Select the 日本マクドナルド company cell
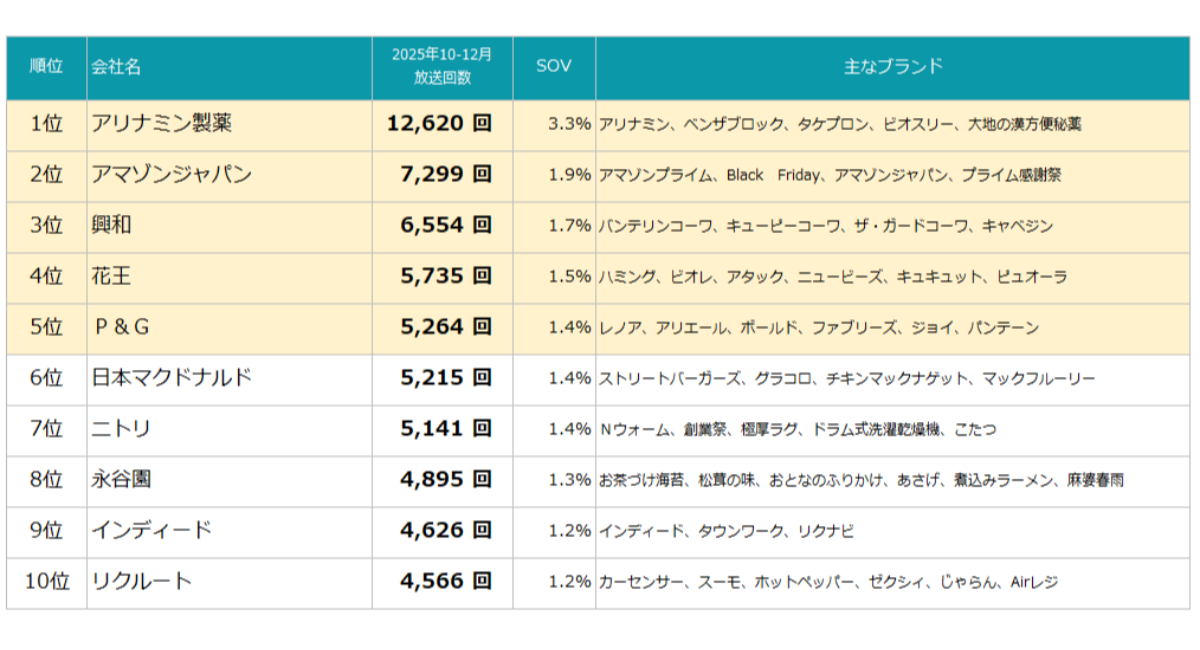The height and width of the screenshot is (650, 1200). click(x=171, y=378)
